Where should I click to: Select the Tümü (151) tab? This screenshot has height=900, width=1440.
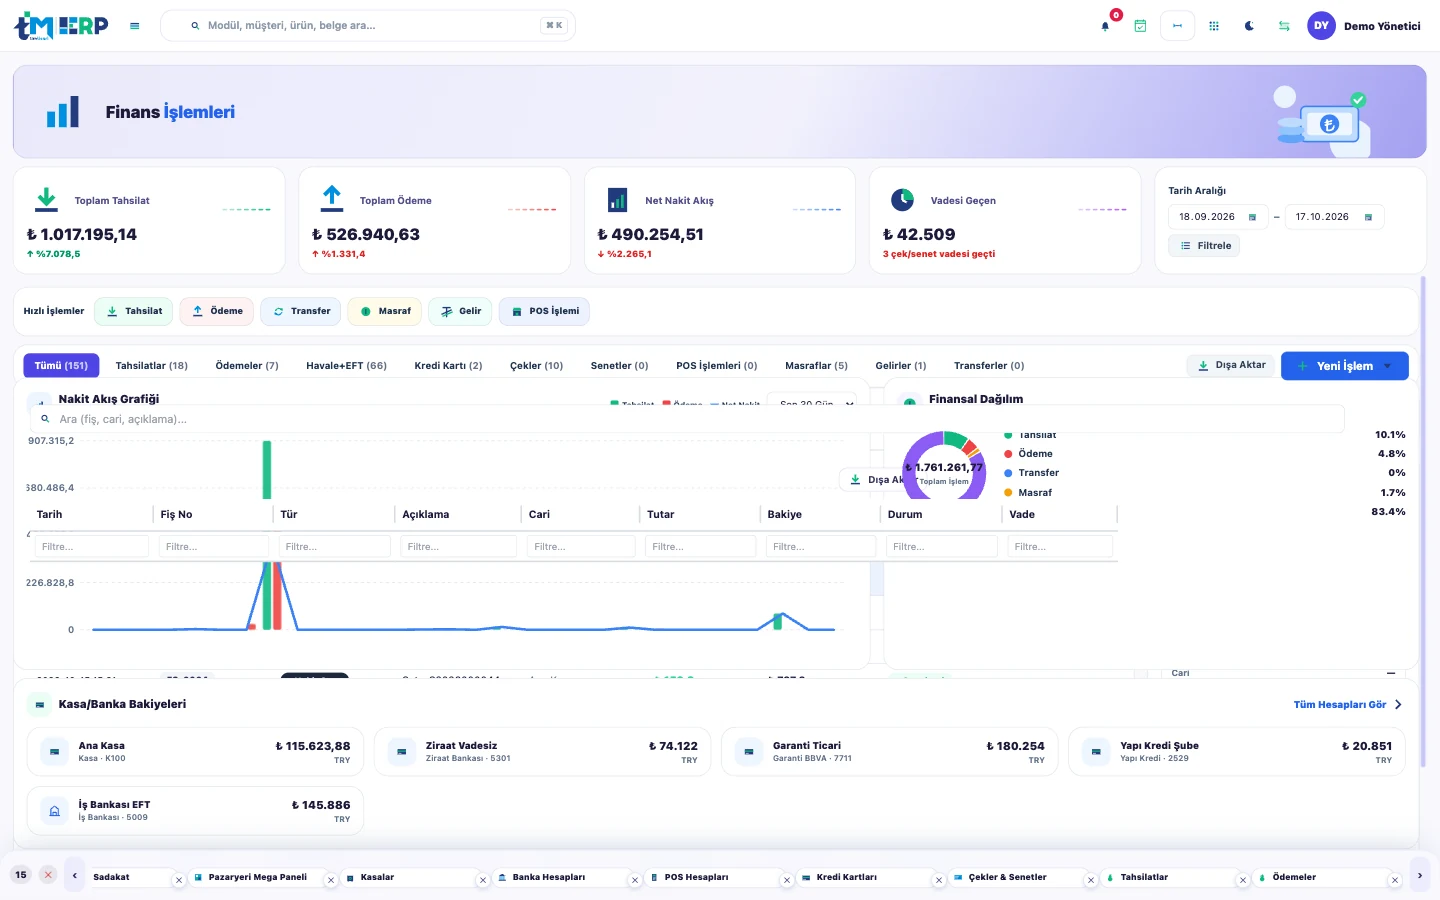[61, 366]
